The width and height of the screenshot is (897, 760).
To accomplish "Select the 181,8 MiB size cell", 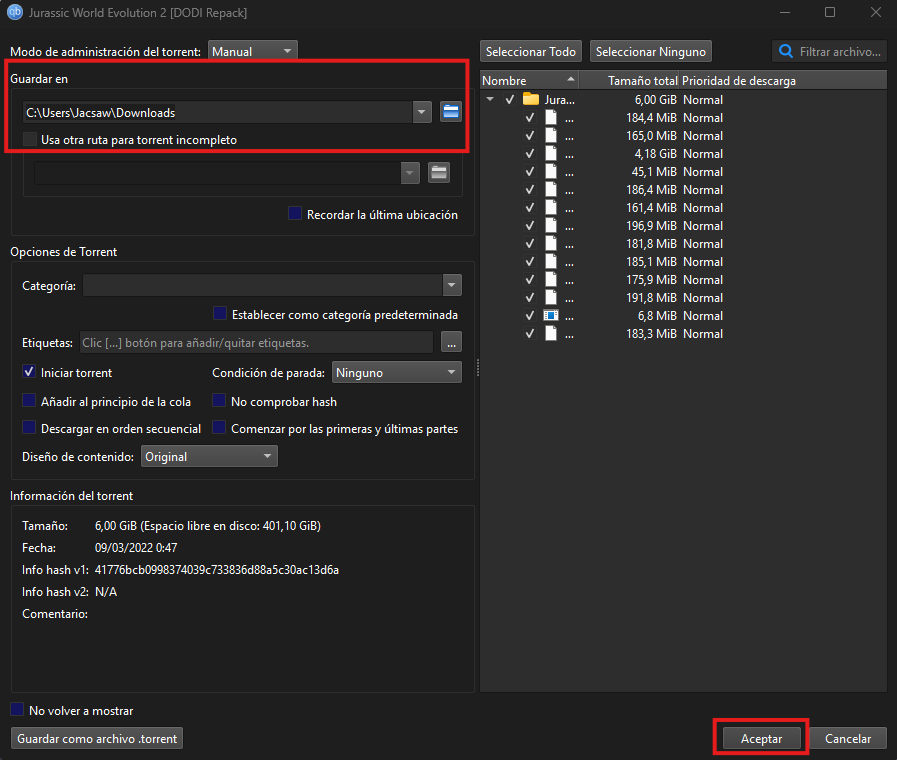I will pyautogui.click(x=652, y=244).
